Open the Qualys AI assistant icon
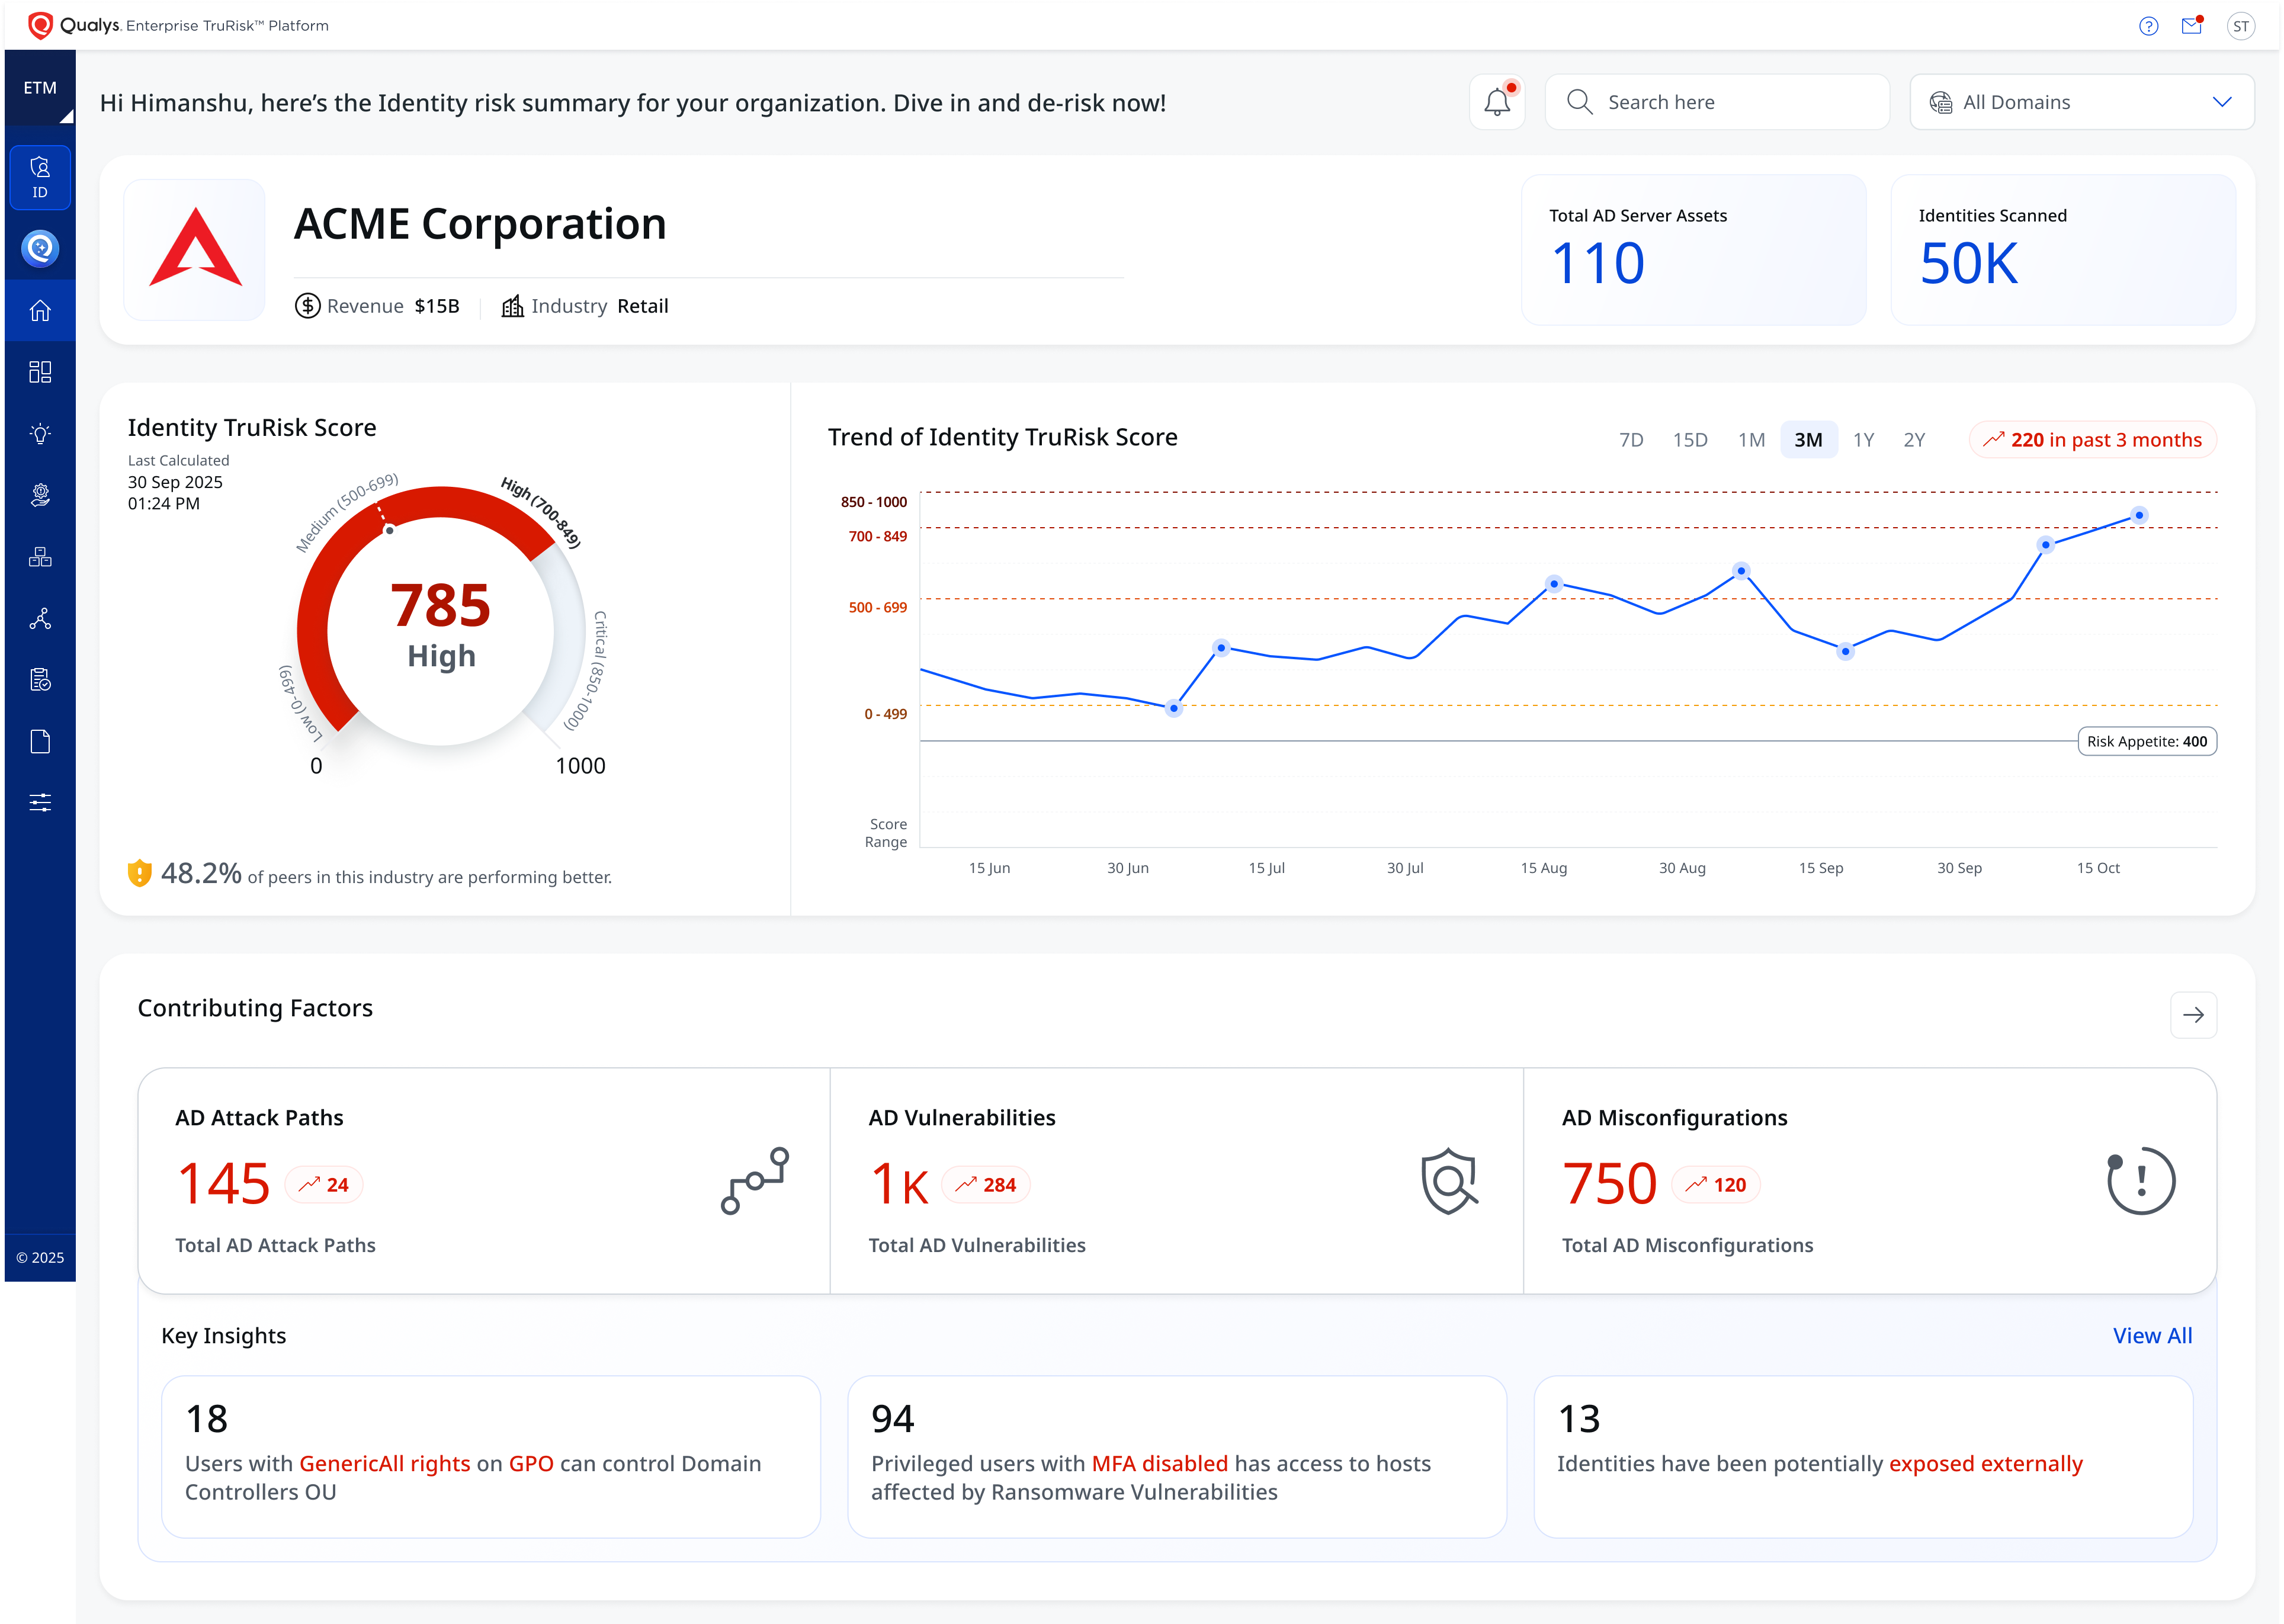 (40, 248)
